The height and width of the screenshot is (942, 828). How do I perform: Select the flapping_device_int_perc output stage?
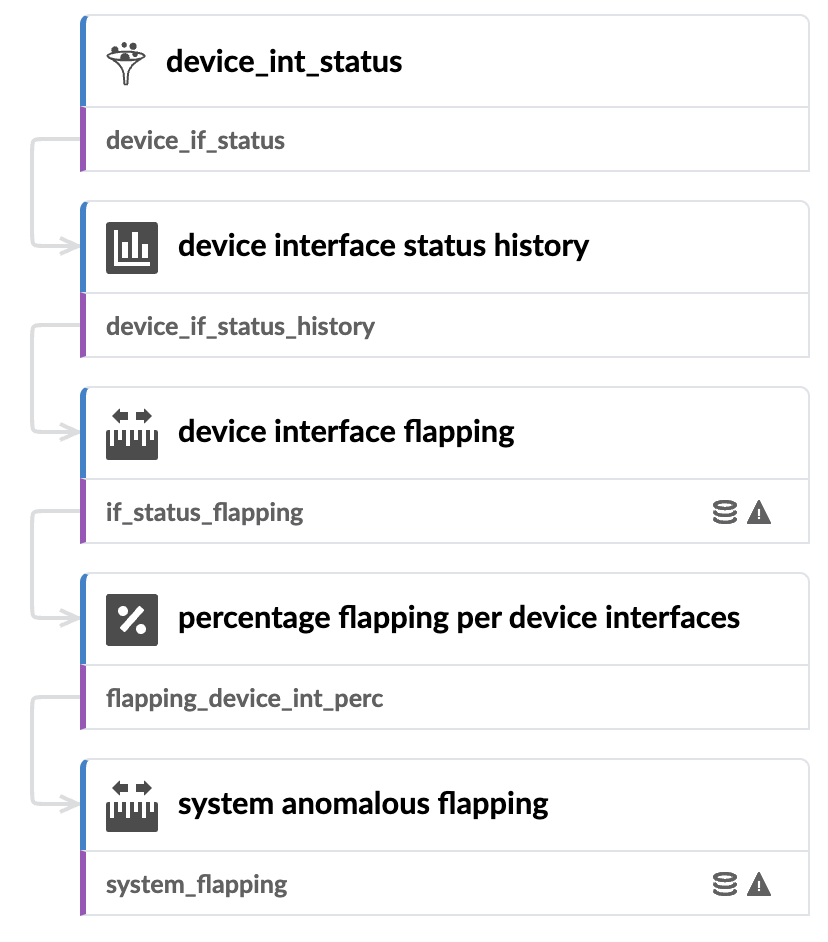[245, 698]
